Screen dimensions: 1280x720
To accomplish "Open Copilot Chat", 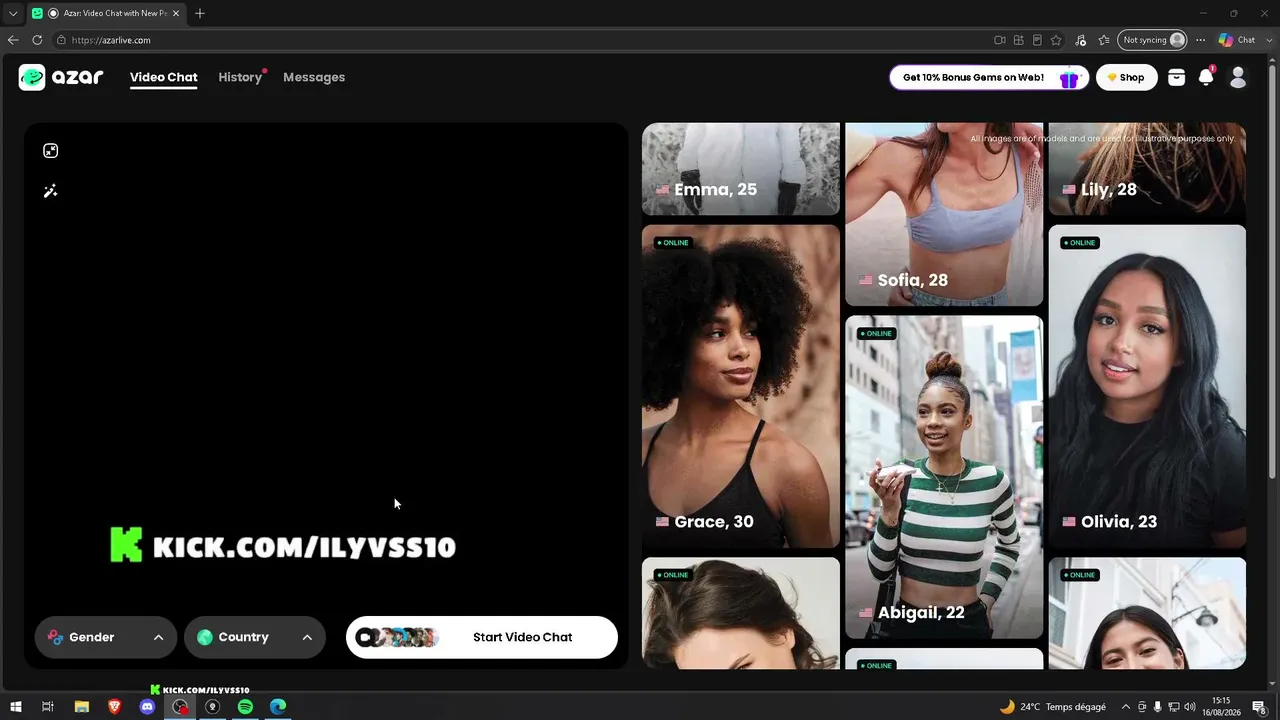I will tap(1238, 40).
